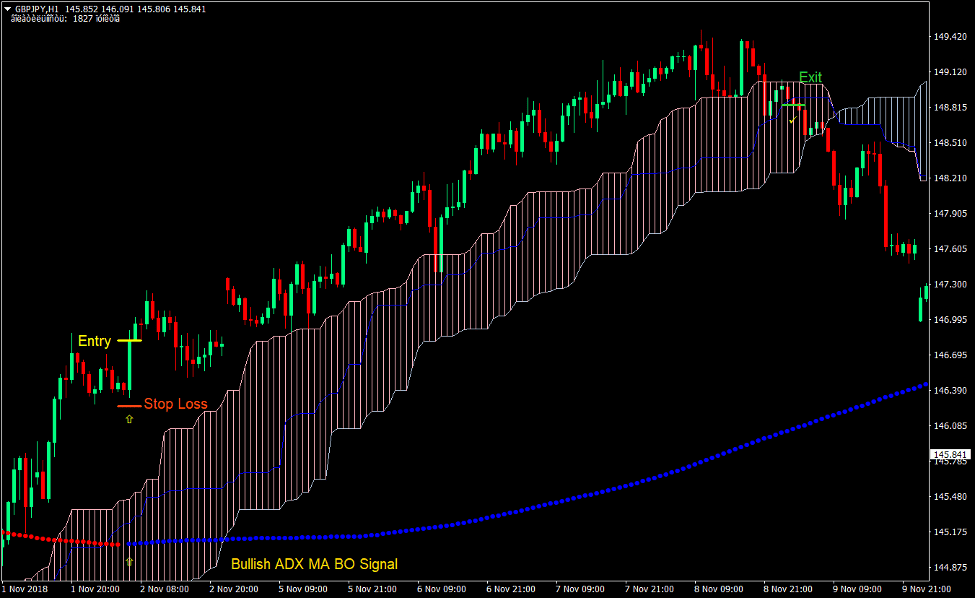This screenshot has width=977, height=600.
Task: Click the yellow up arrow near the bottom time axis
Action: click(129, 563)
